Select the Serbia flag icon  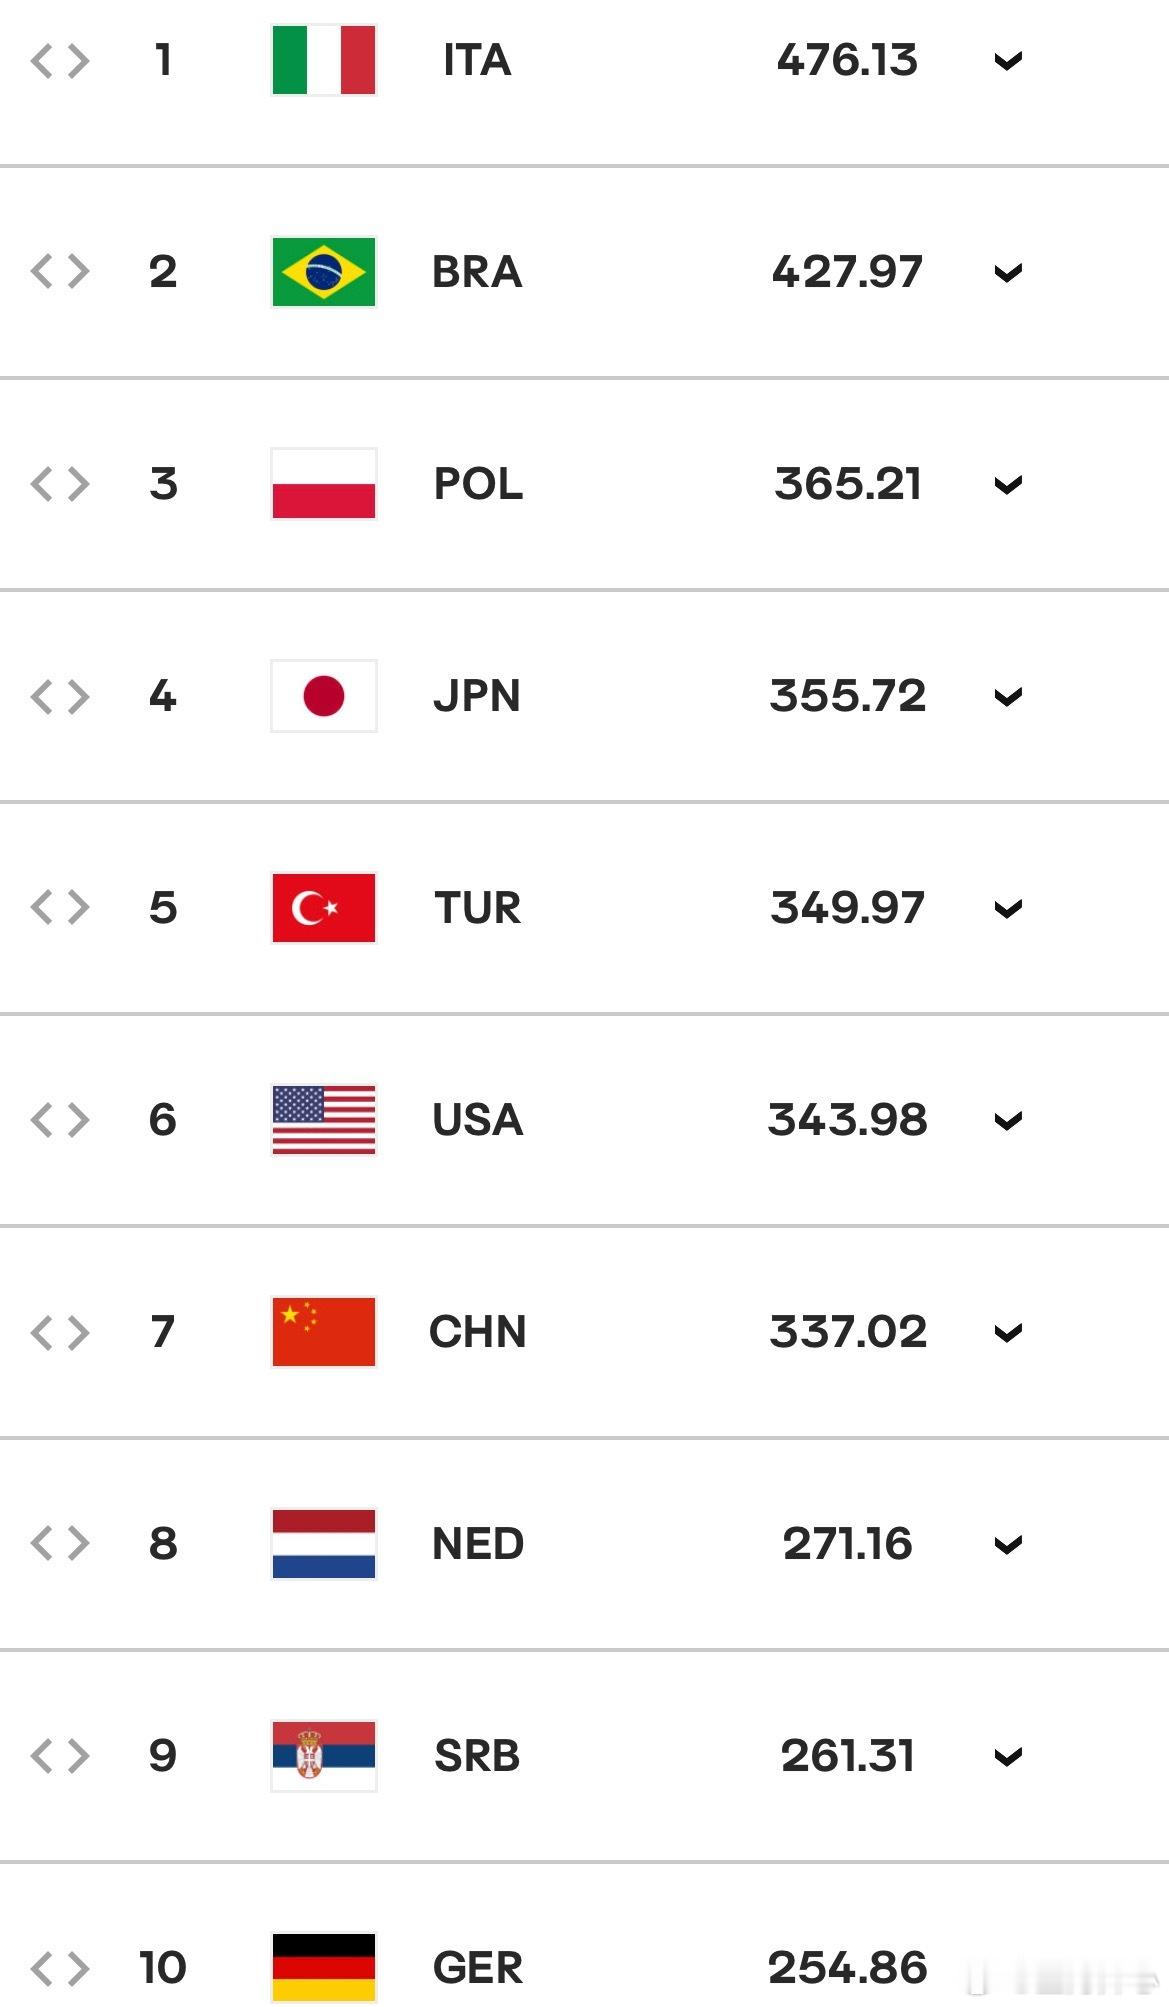(324, 1756)
